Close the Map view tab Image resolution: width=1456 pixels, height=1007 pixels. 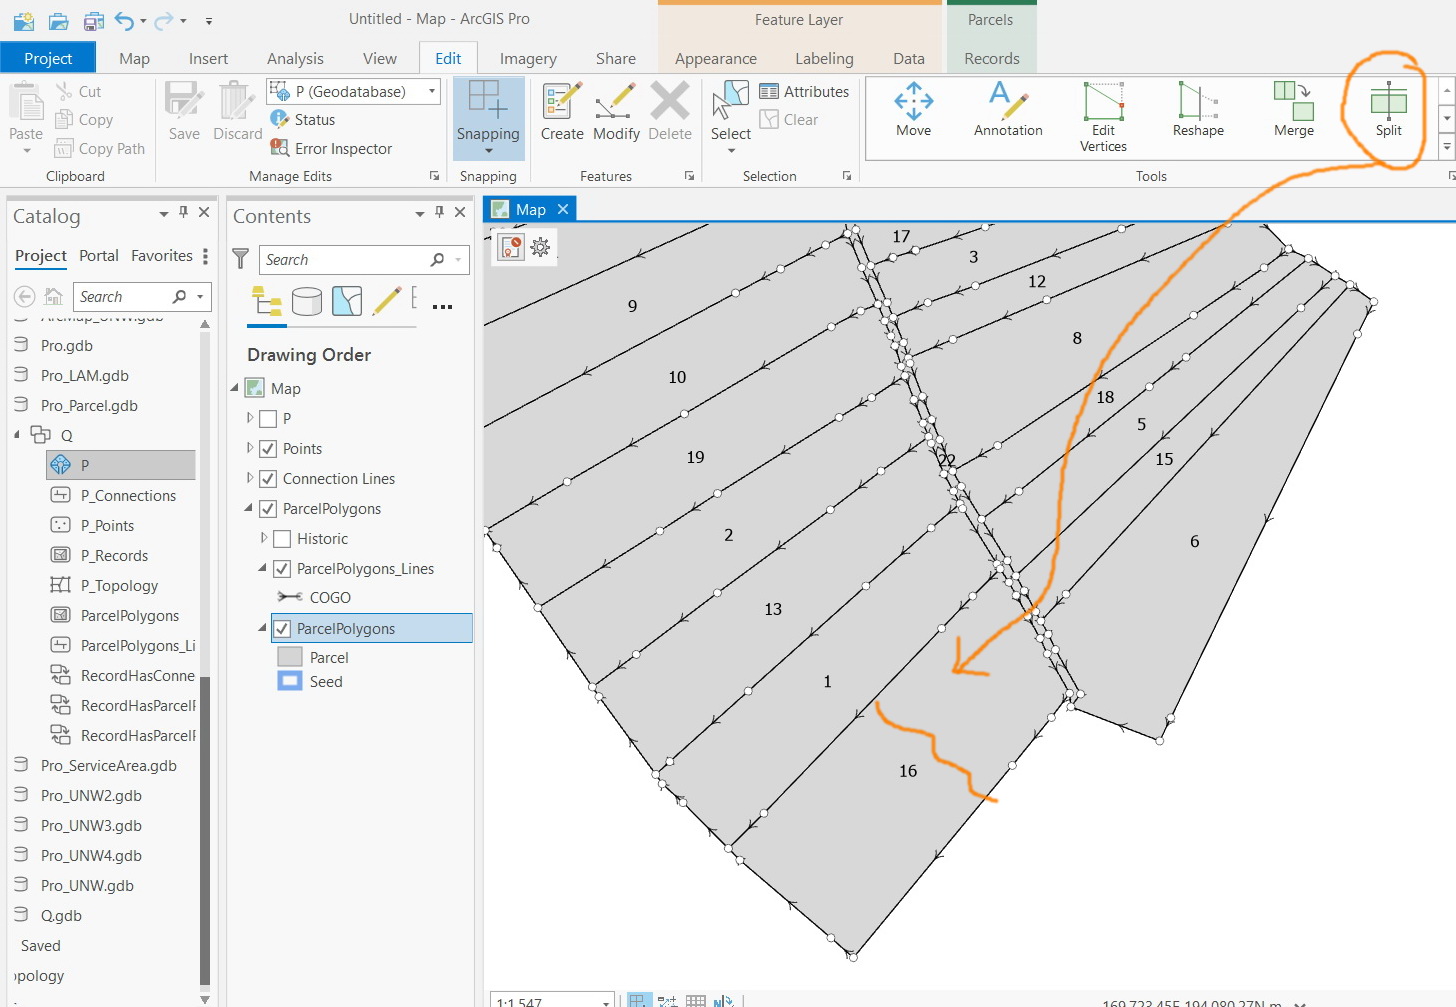tap(563, 209)
